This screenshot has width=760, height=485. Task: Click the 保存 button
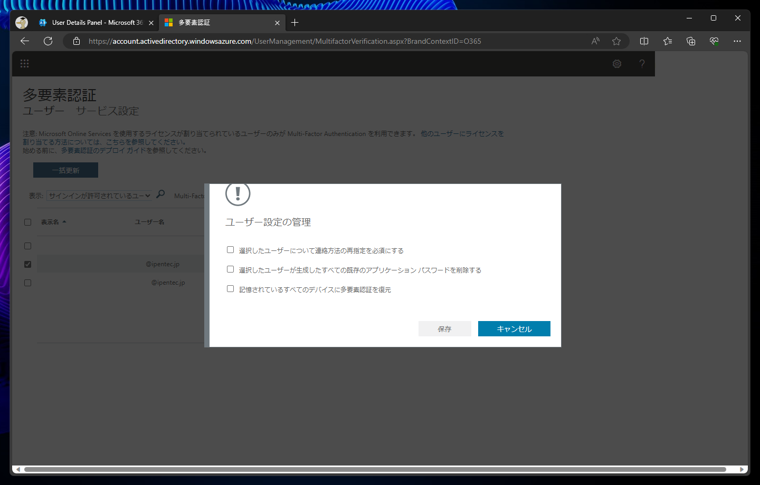pos(444,329)
